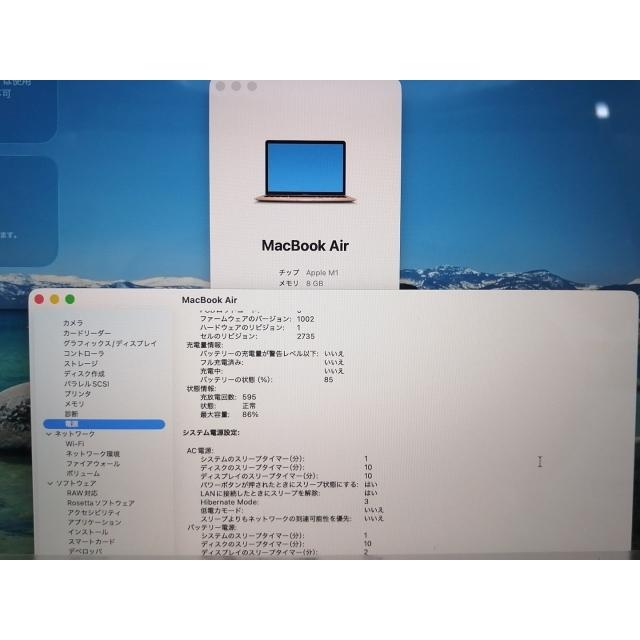Select the highlighted 電源 sidebar item

[x=104, y=424]
